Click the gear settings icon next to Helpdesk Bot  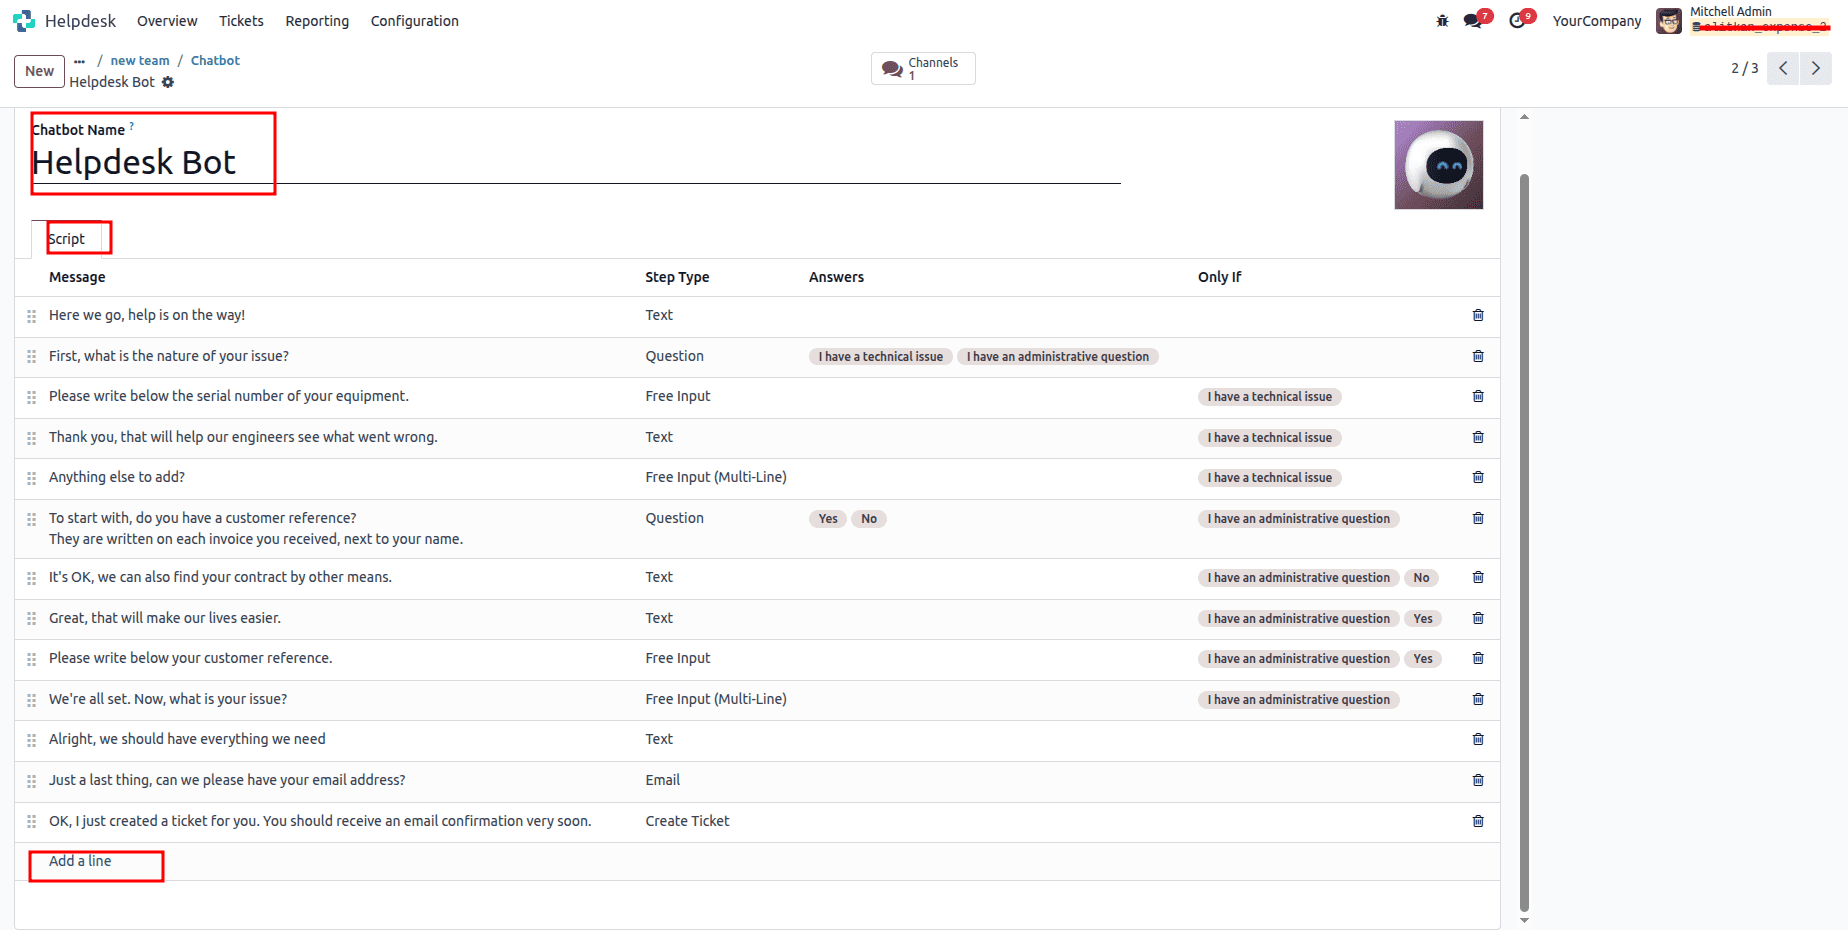pos(168,82)
